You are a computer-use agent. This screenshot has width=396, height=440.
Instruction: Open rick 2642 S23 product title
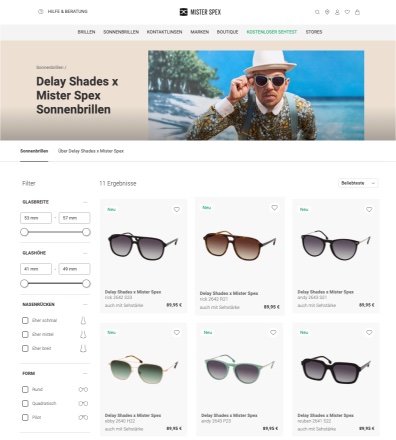tap(133, 292)
